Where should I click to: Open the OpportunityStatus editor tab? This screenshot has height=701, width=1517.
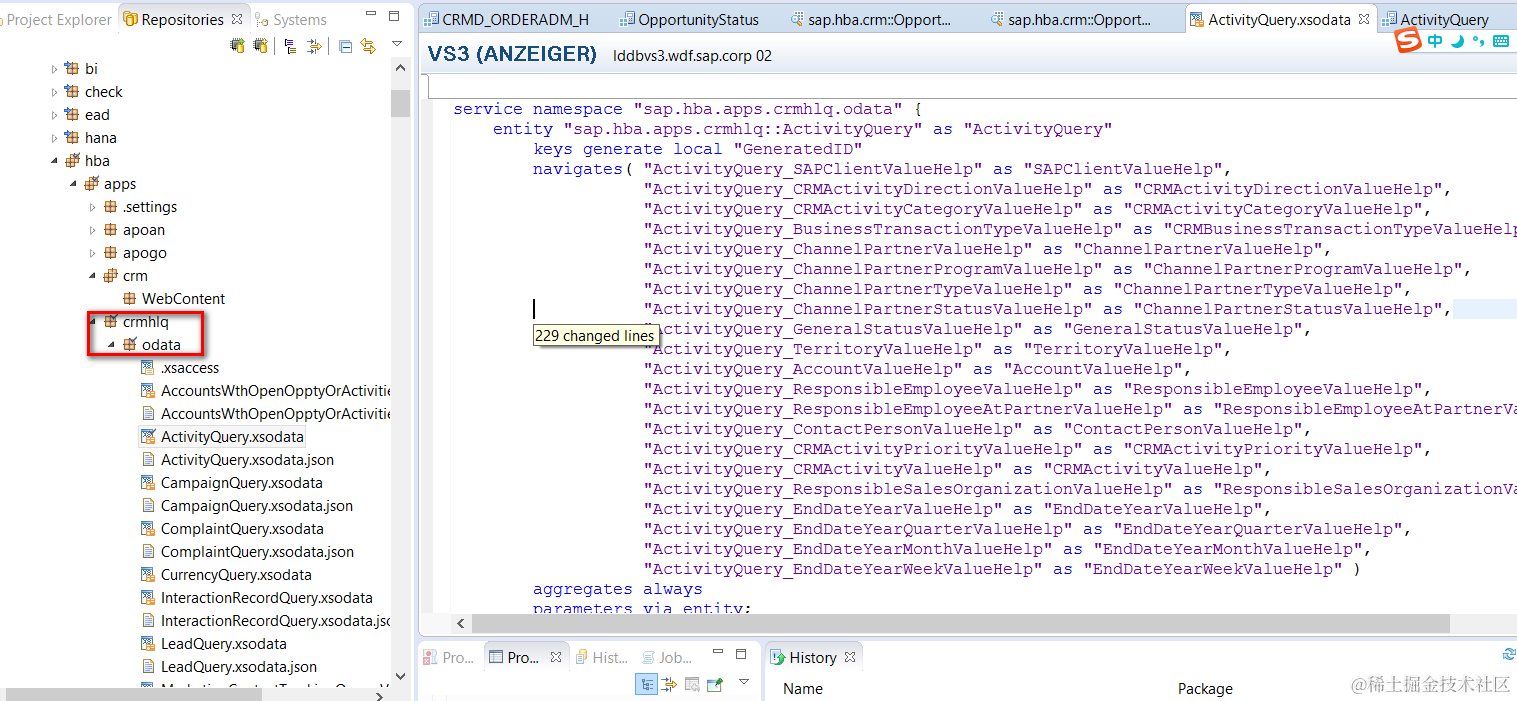point(690,19)
